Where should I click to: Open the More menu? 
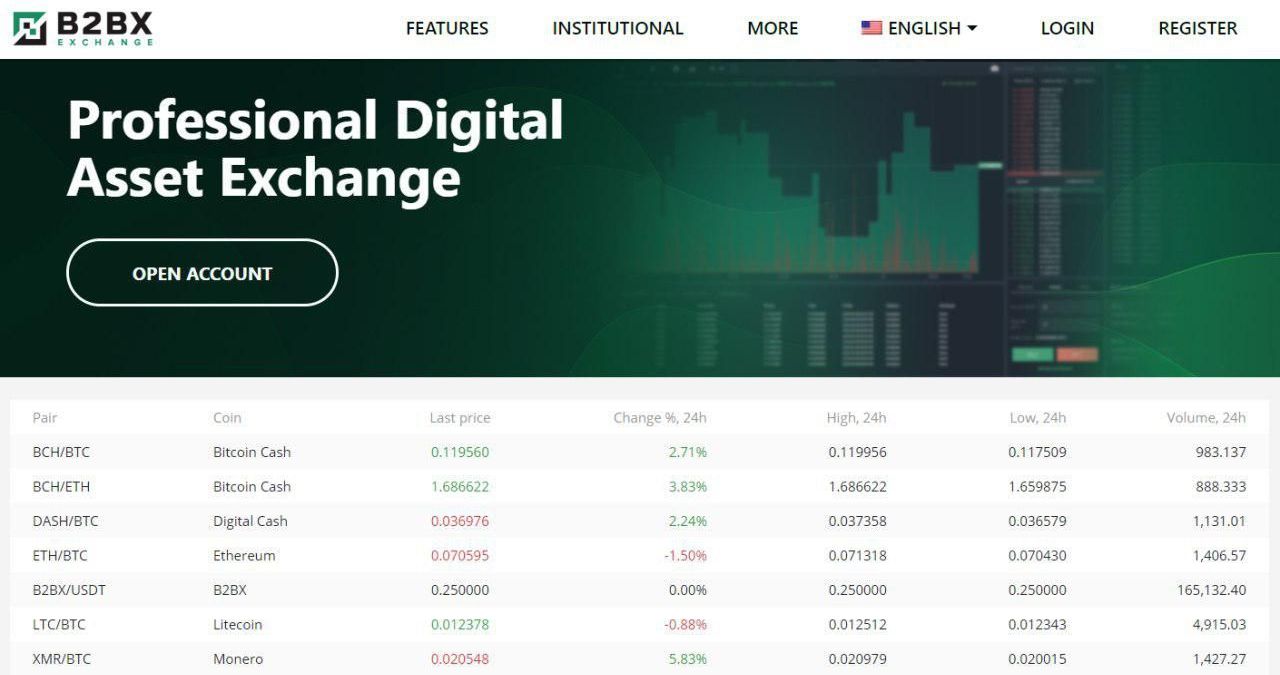pos(773,28)
